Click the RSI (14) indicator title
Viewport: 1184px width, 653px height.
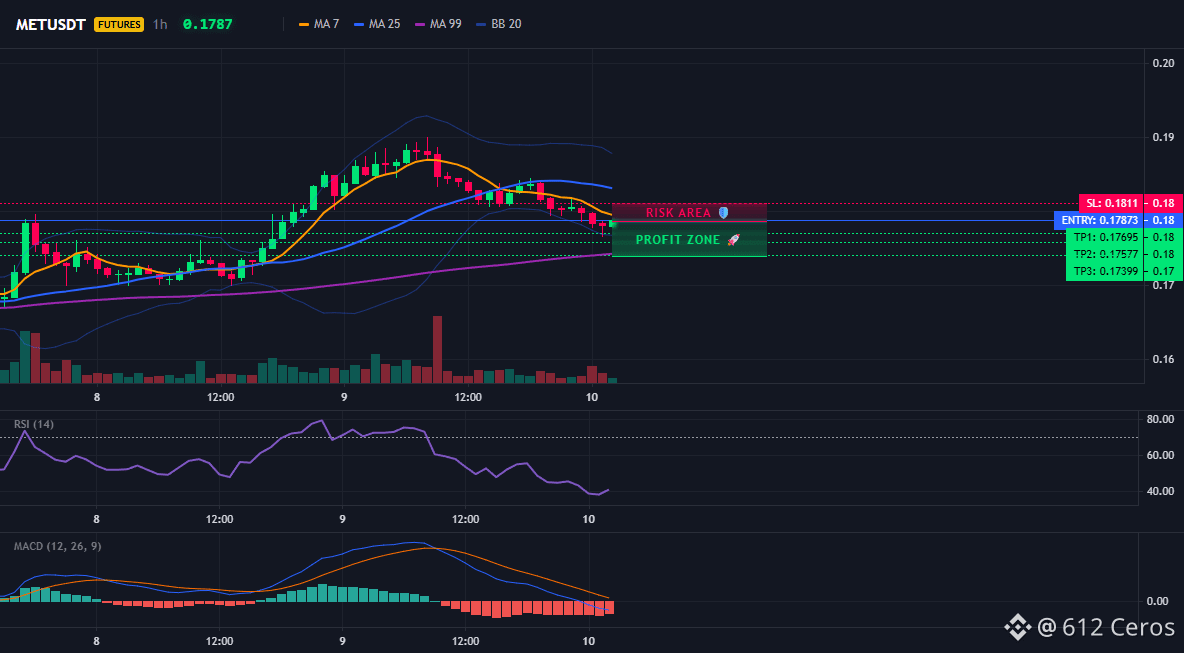34,424
